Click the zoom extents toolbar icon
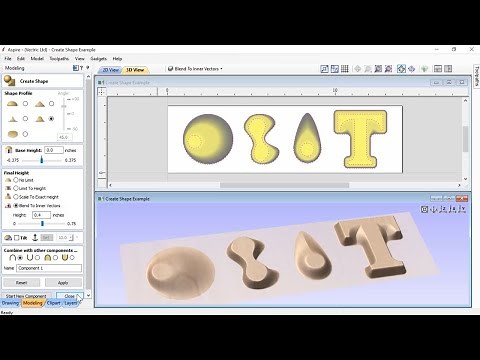 click(378, 69)
